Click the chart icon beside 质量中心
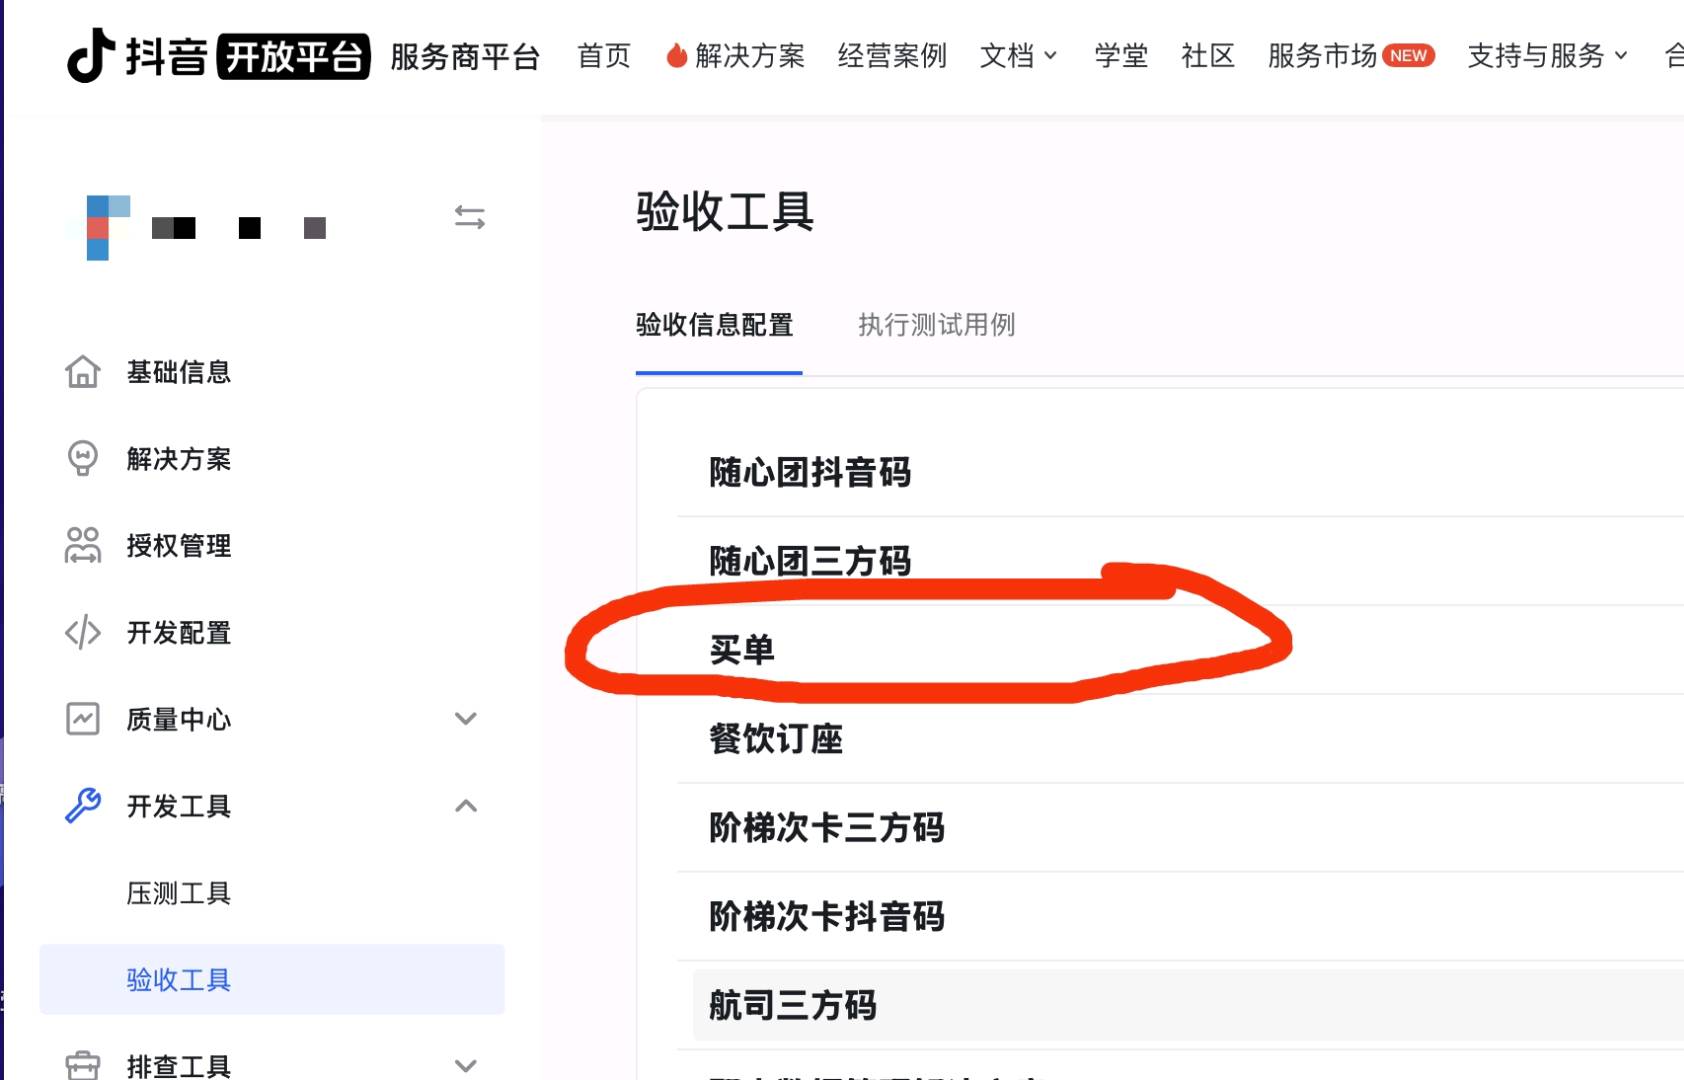 click(x=84, y=719)
